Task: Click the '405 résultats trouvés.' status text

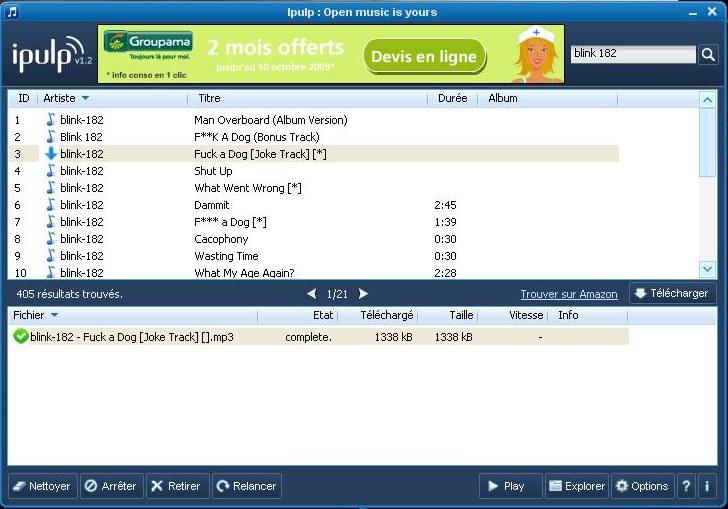Action: (x=70, y=294)
